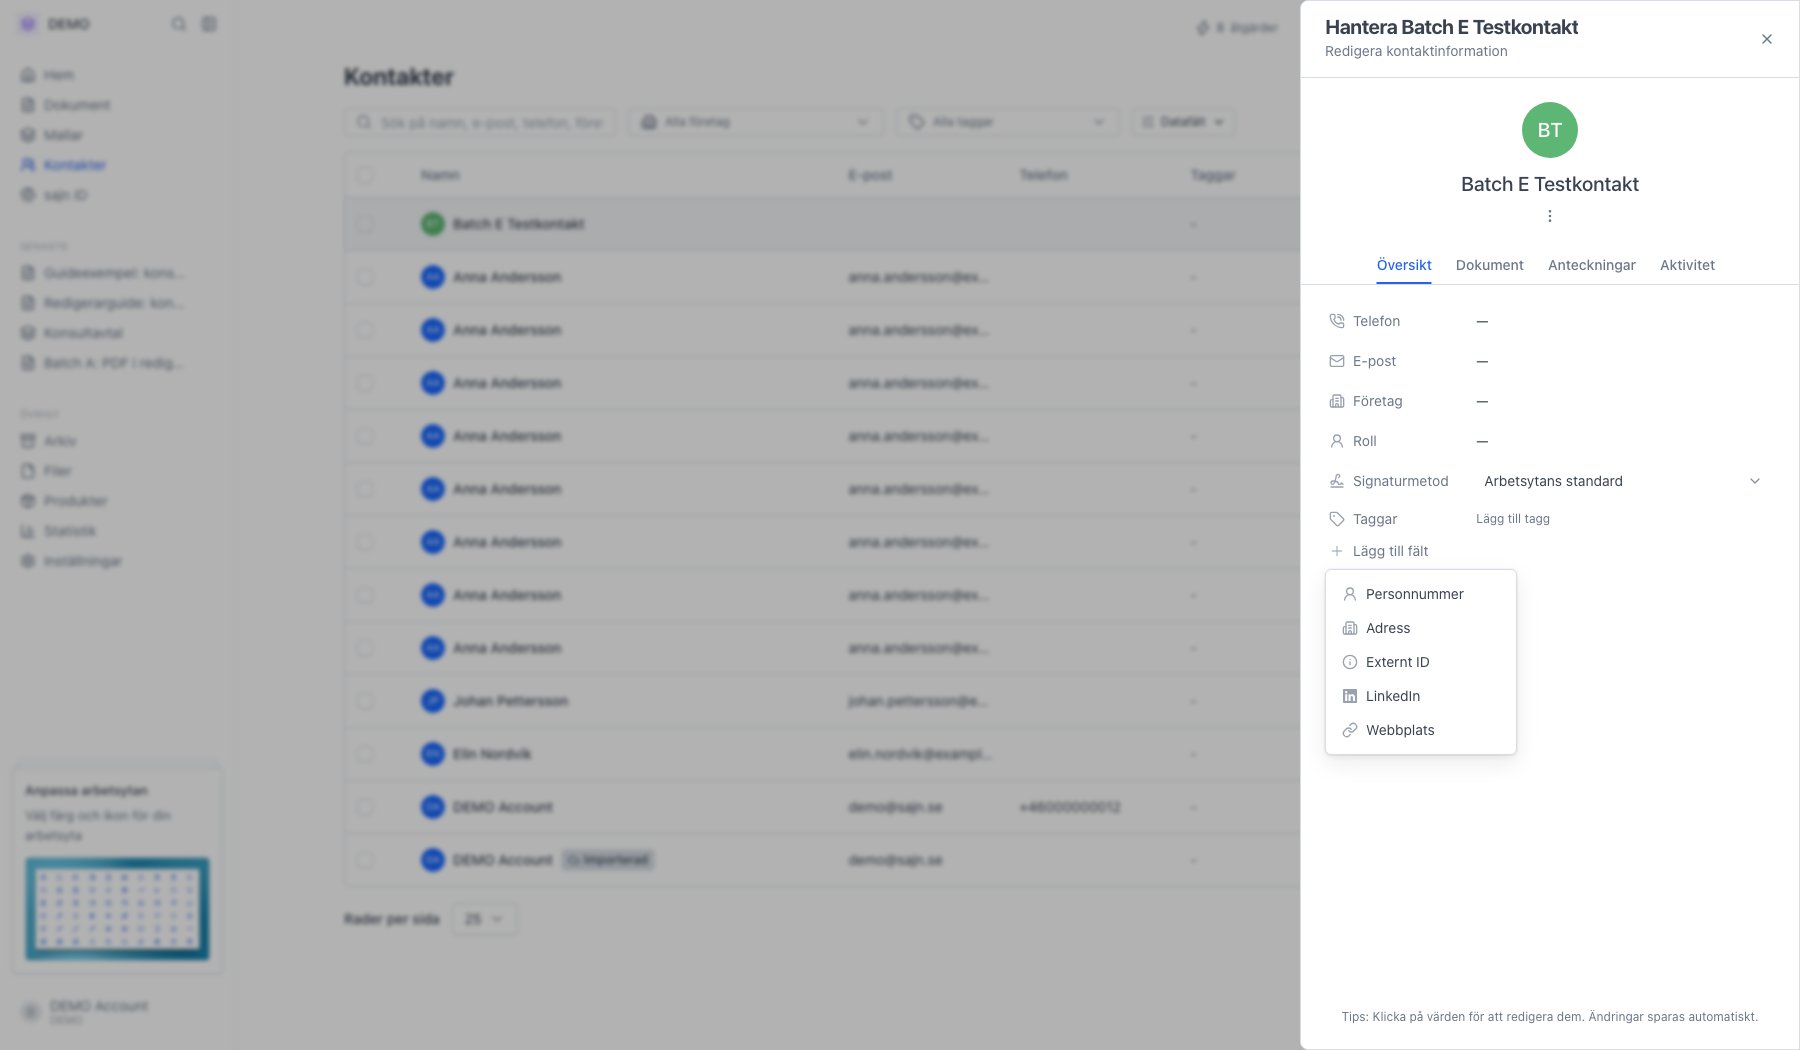The width and height of the screenshot is (1800, 1050).
Task: Open the search icon in the top sidebar
Action: 178,24
